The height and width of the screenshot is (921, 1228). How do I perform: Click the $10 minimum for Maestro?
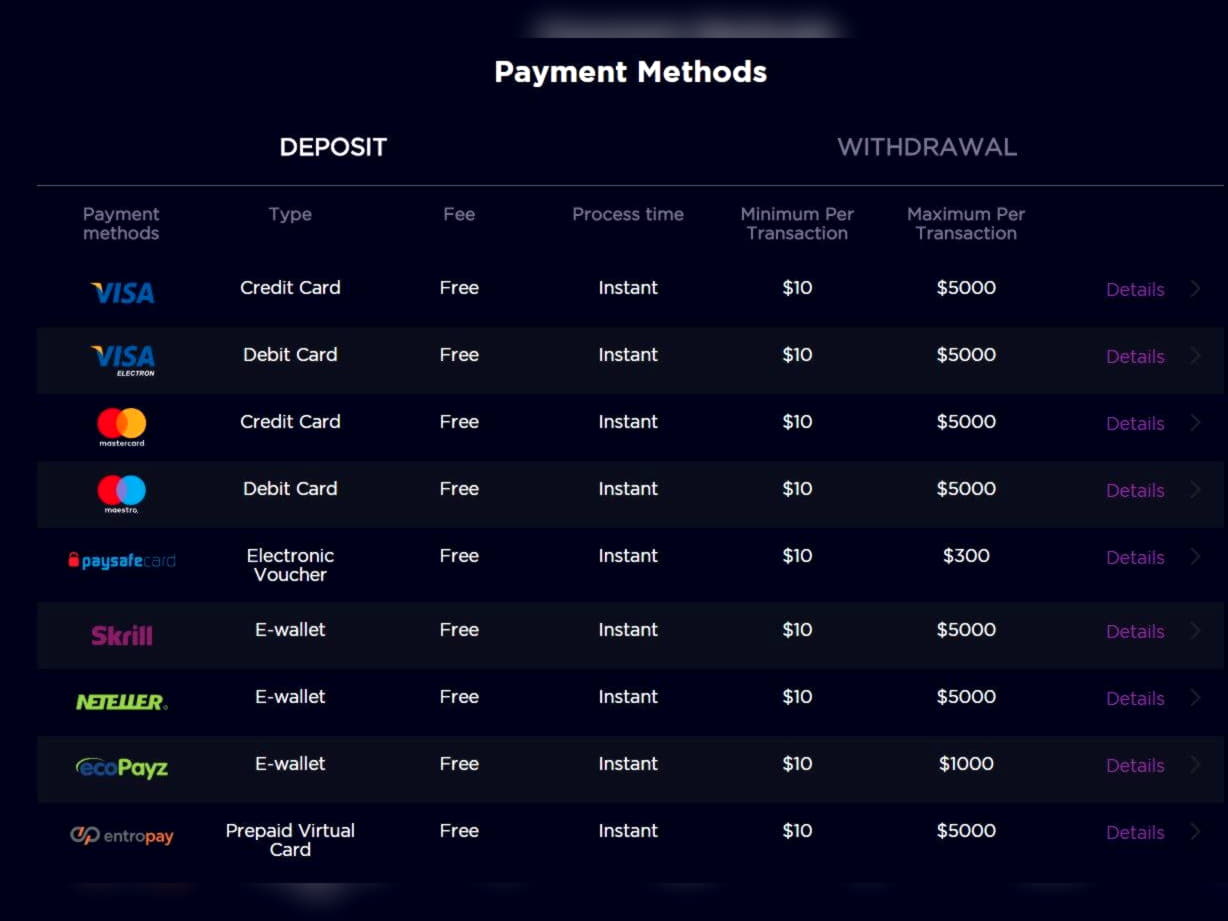point(797,489)
